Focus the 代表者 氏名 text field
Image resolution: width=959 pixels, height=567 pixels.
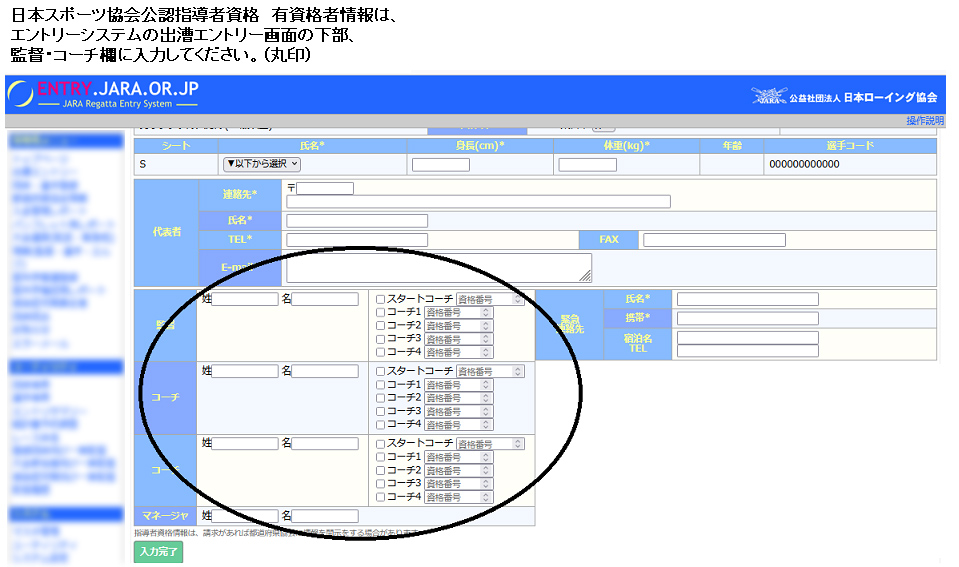click(356, 221)
